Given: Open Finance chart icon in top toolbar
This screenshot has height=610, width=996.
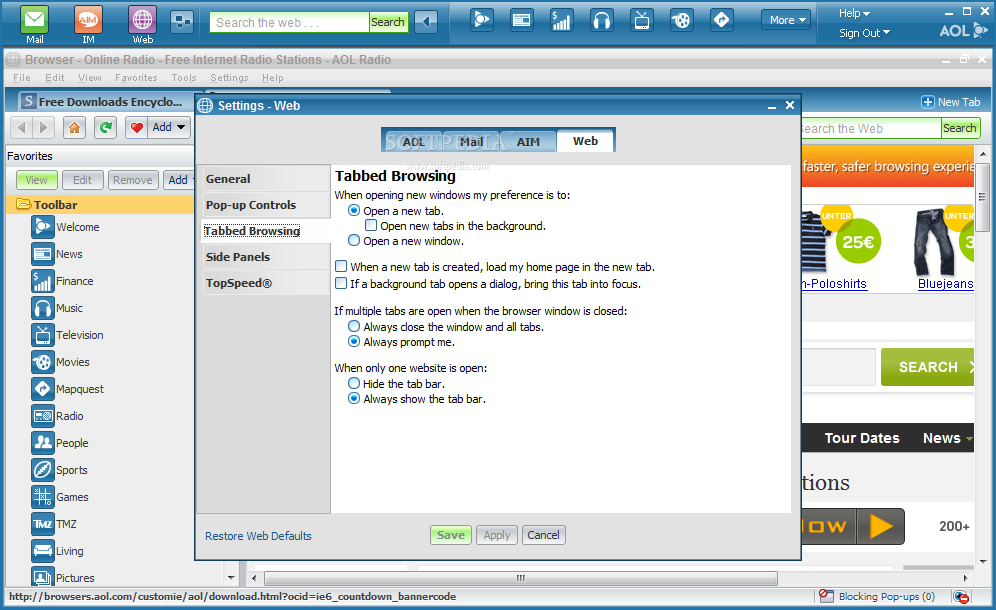Looking at the screenshot, I should point(561,20).
